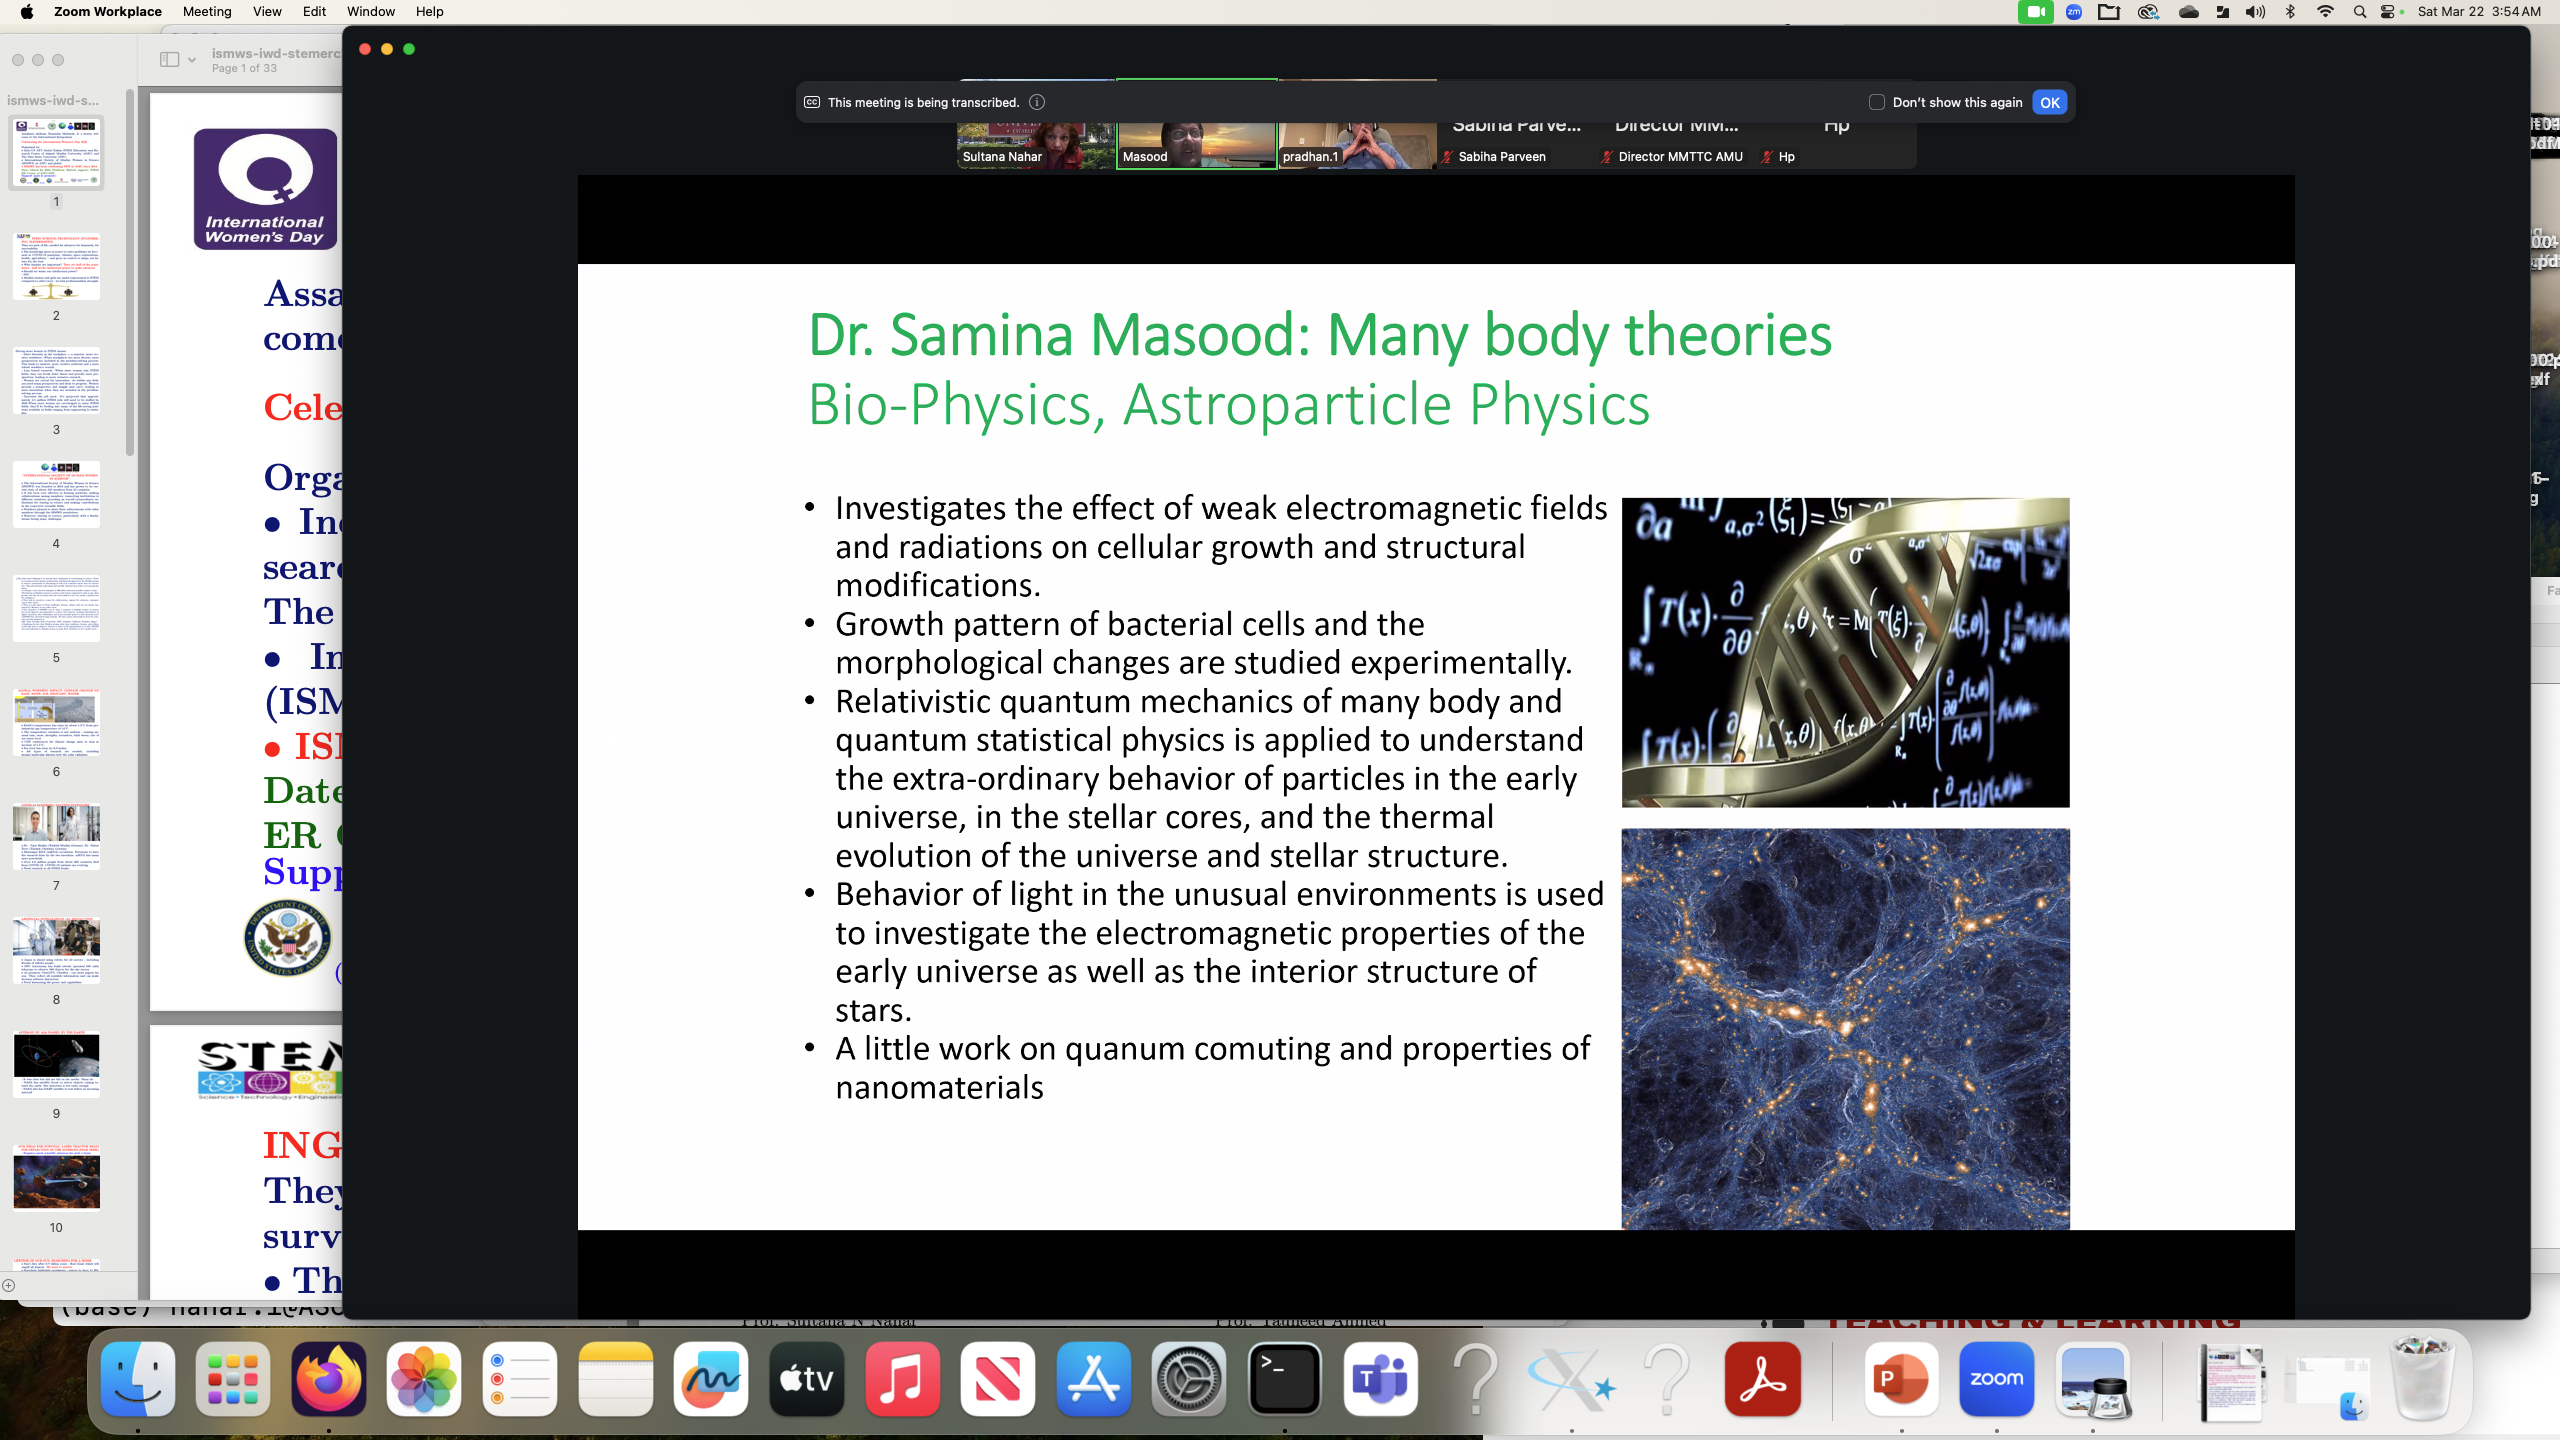
Task: Open Zoom app in the dock
Action: 1996,1380
